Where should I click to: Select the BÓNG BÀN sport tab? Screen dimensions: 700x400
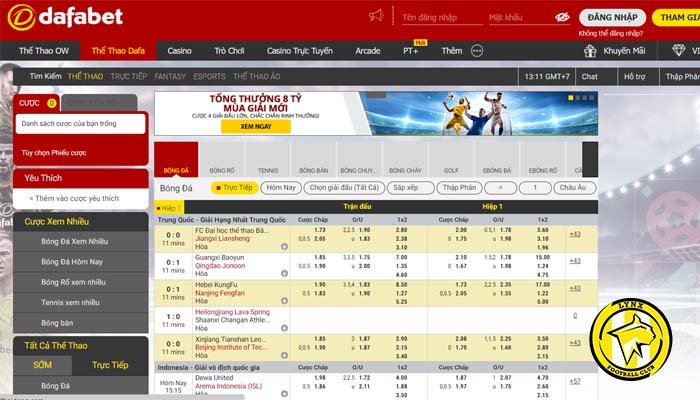[x=313, y=160]
